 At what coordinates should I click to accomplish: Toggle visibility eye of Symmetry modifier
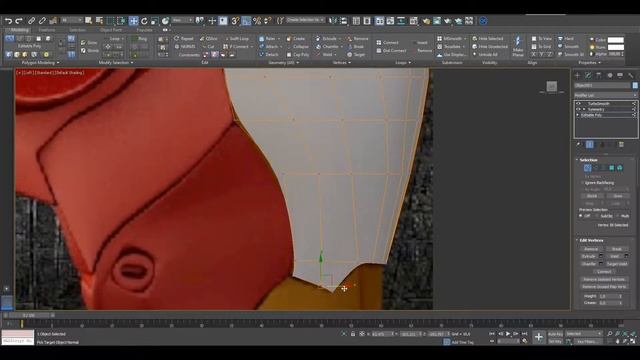(578, 109)
